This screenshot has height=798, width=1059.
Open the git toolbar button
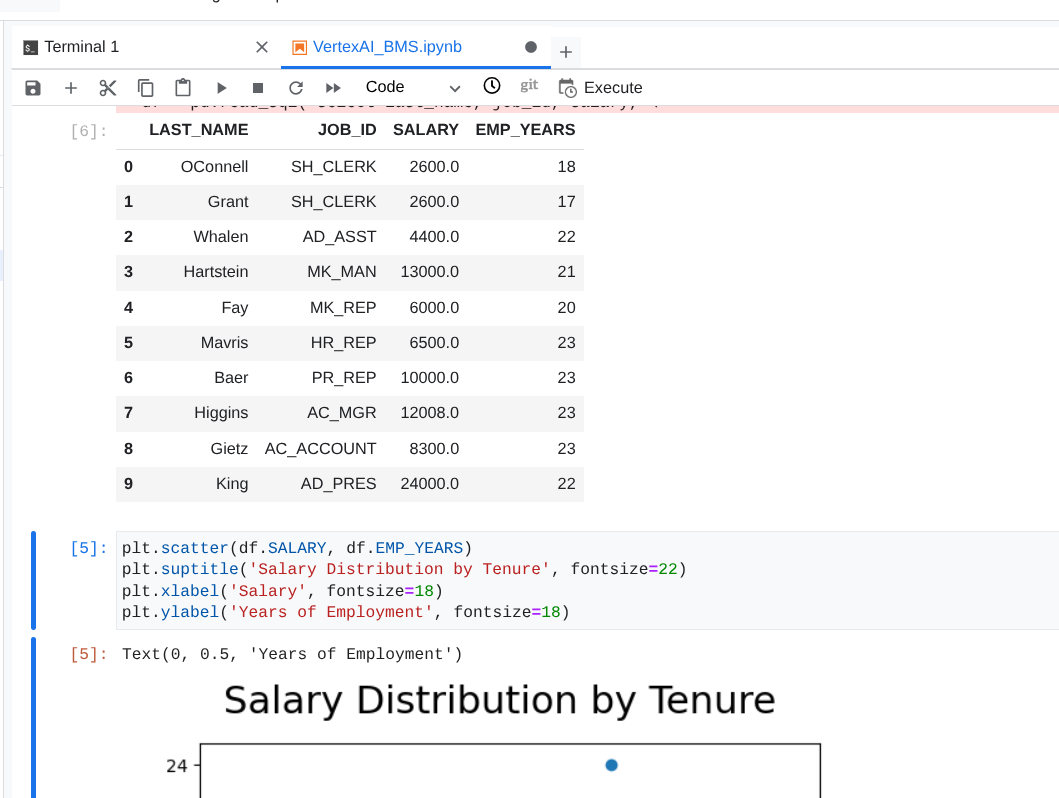click(529, 85)
